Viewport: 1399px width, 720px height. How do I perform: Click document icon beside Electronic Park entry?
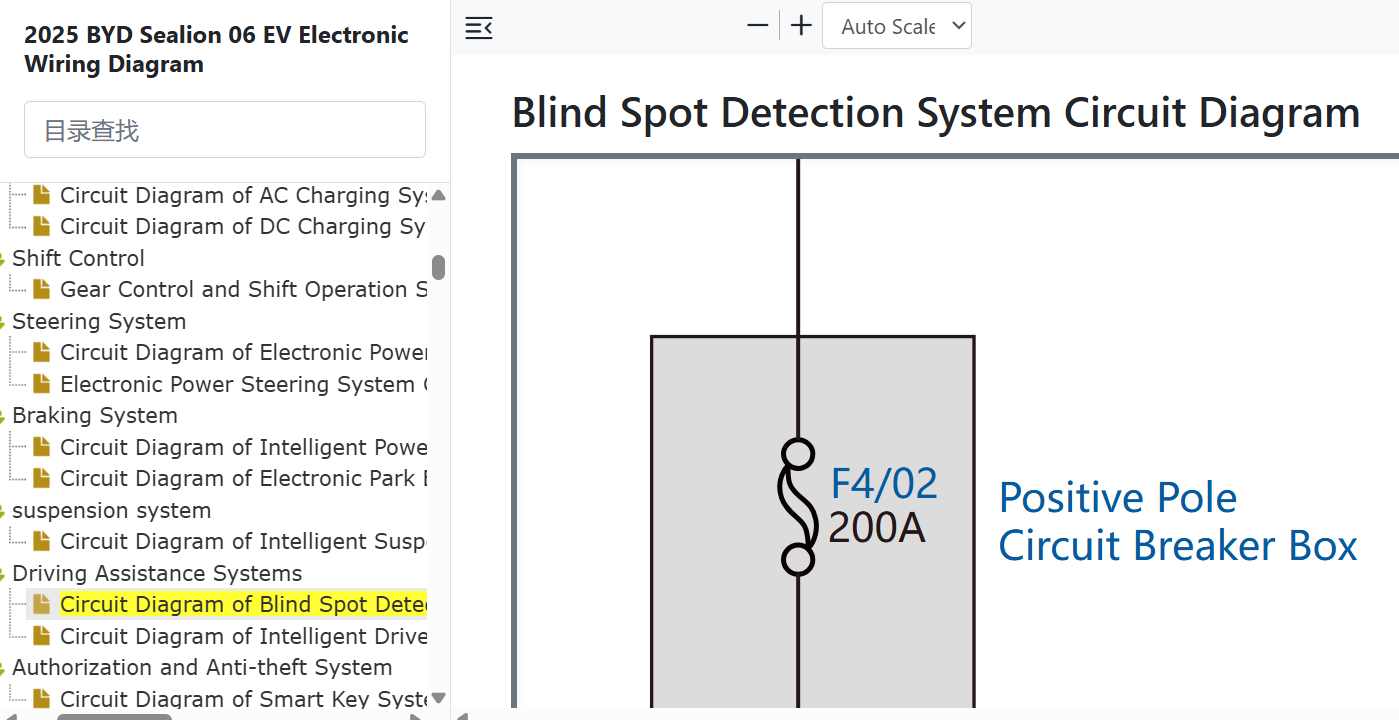41,478
